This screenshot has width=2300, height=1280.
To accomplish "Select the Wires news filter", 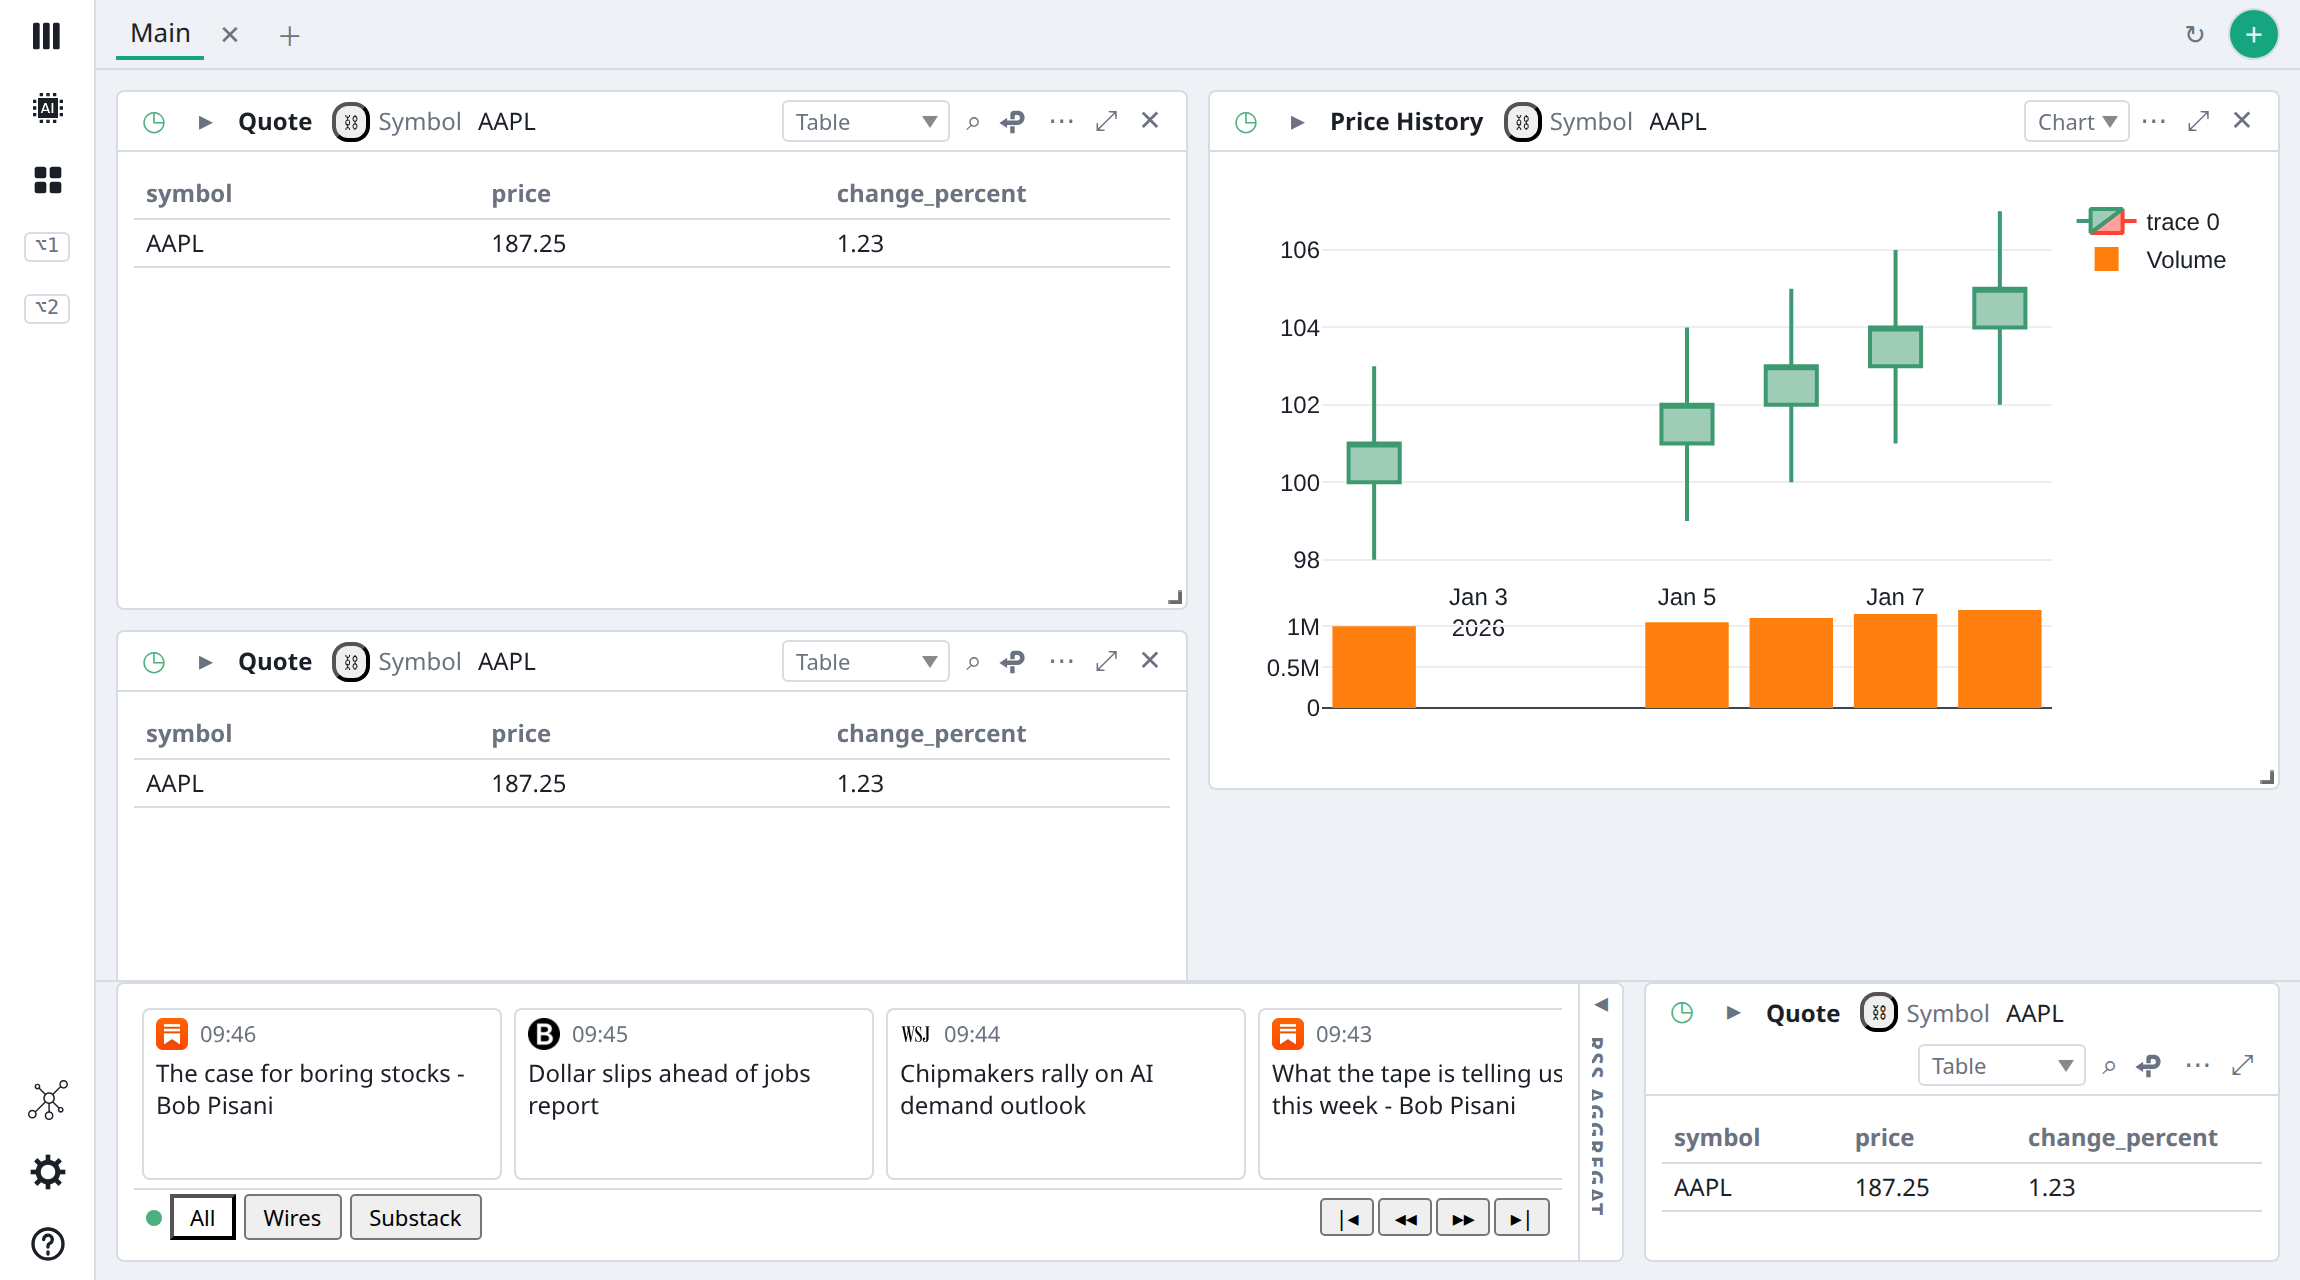I will [x=292, y=1217].
